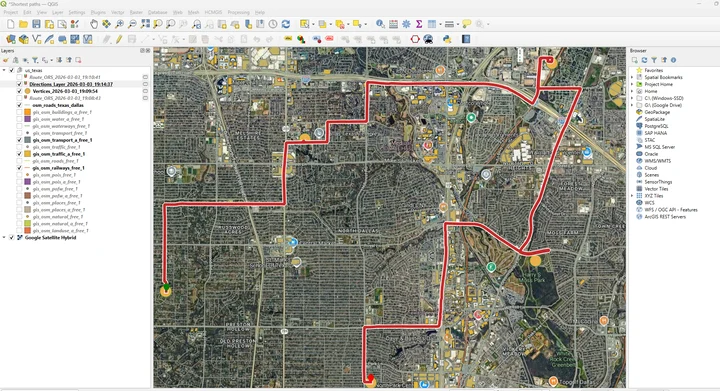Click Open Layer Styling panel brush icon
The width and height of the screenshot is (720, 391).
pyautogui.click(x=6, y=60)
